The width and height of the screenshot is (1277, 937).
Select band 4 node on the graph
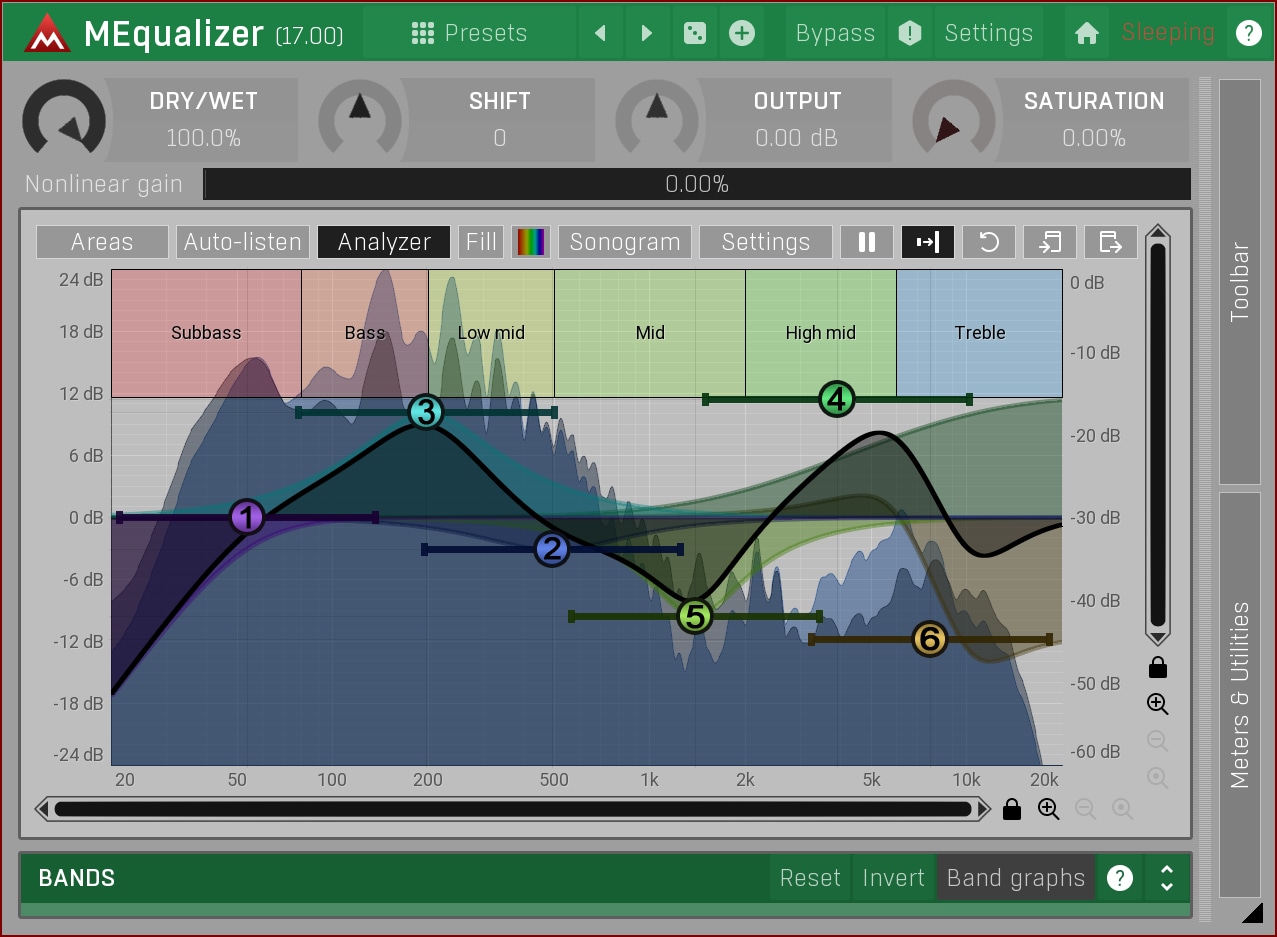click(836, 400)
